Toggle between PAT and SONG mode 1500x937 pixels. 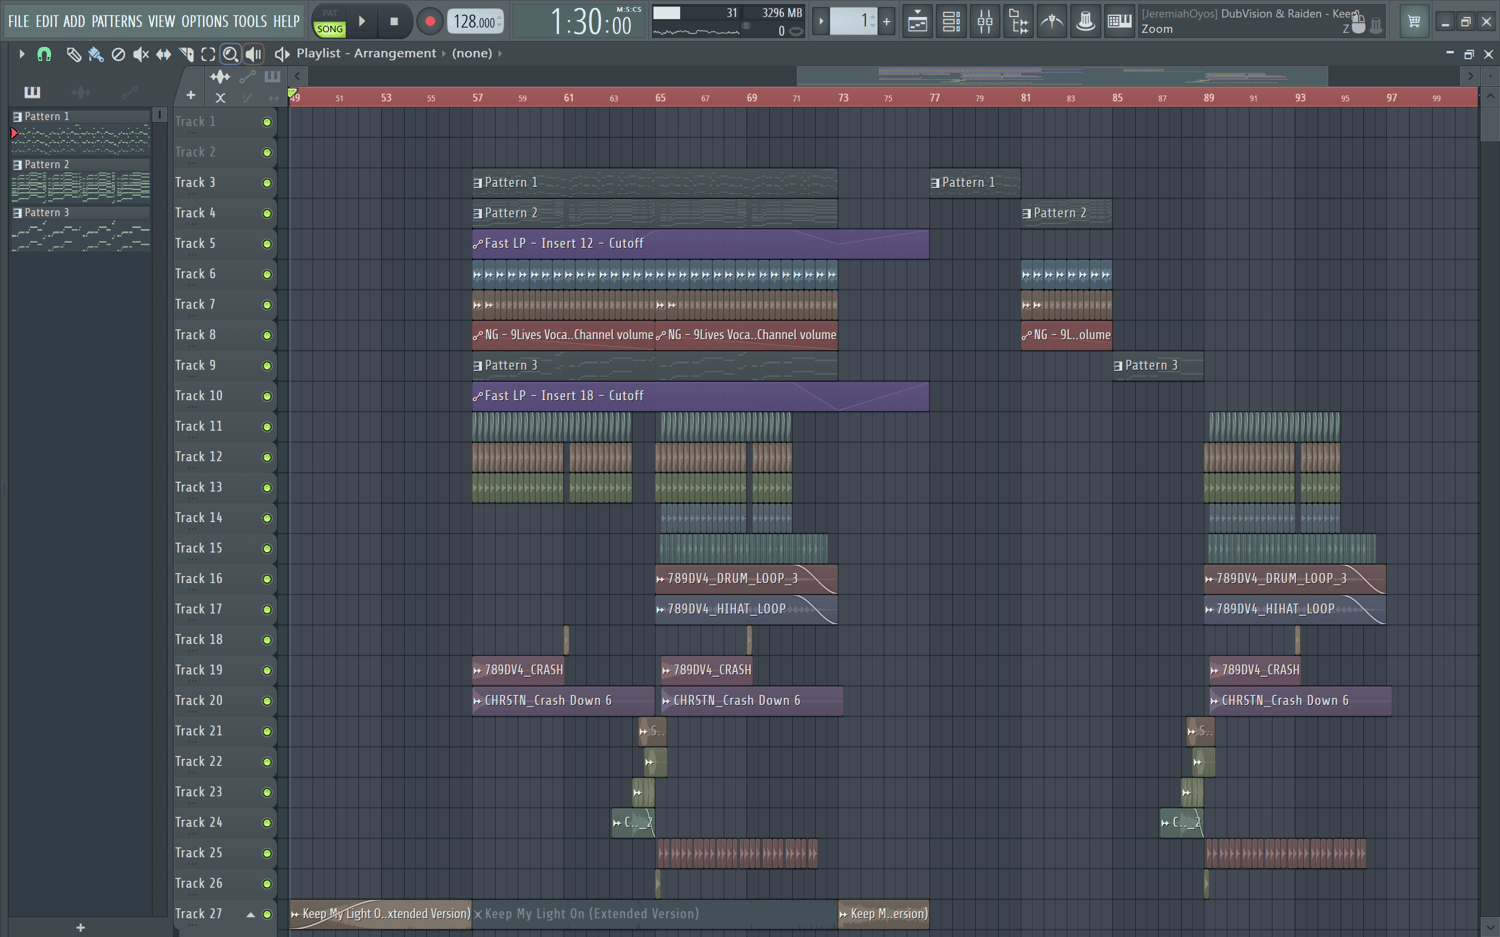pos(329,23)
